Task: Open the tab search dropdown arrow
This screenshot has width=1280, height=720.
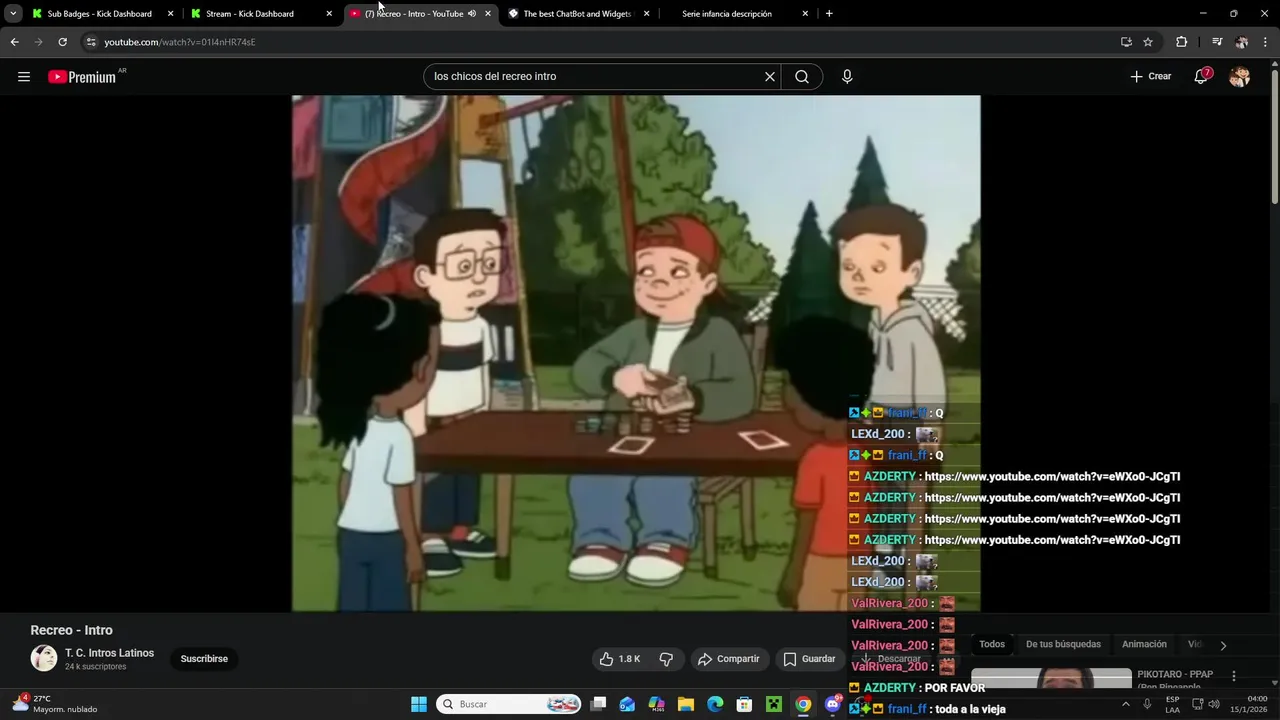Action: [x=13, y=13]
